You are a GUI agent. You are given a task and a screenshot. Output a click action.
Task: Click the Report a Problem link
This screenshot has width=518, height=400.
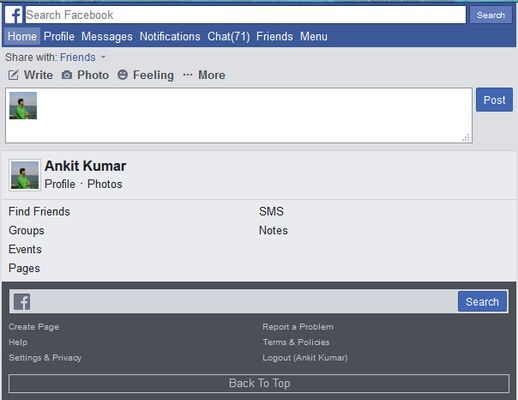pos(298,327)
